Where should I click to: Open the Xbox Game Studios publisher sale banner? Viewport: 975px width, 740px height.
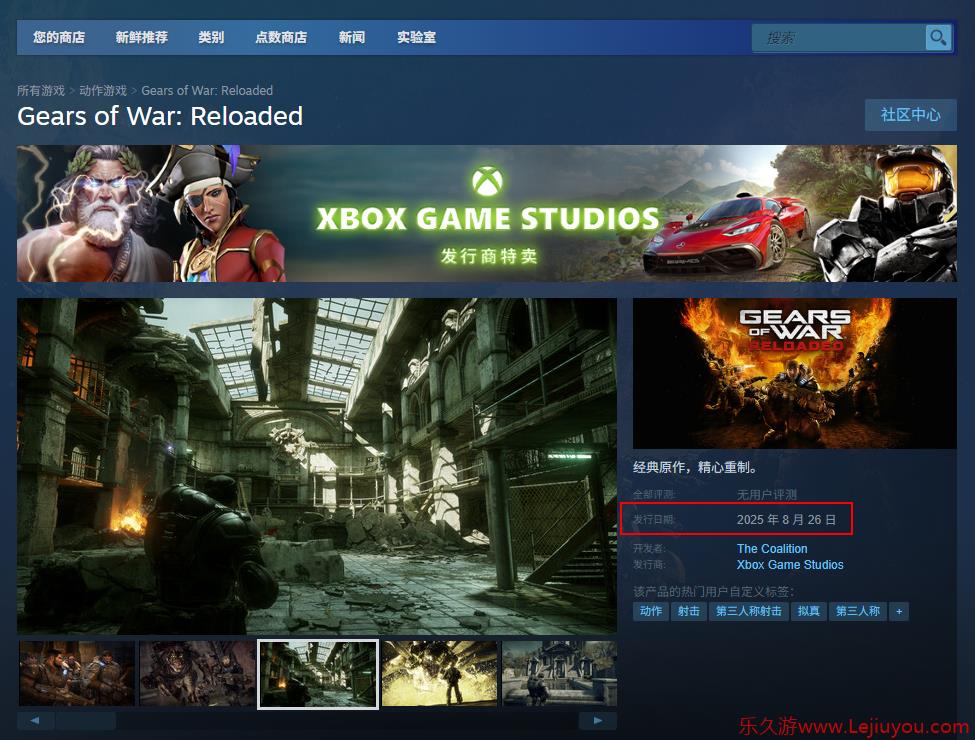[x=487, y=213]
